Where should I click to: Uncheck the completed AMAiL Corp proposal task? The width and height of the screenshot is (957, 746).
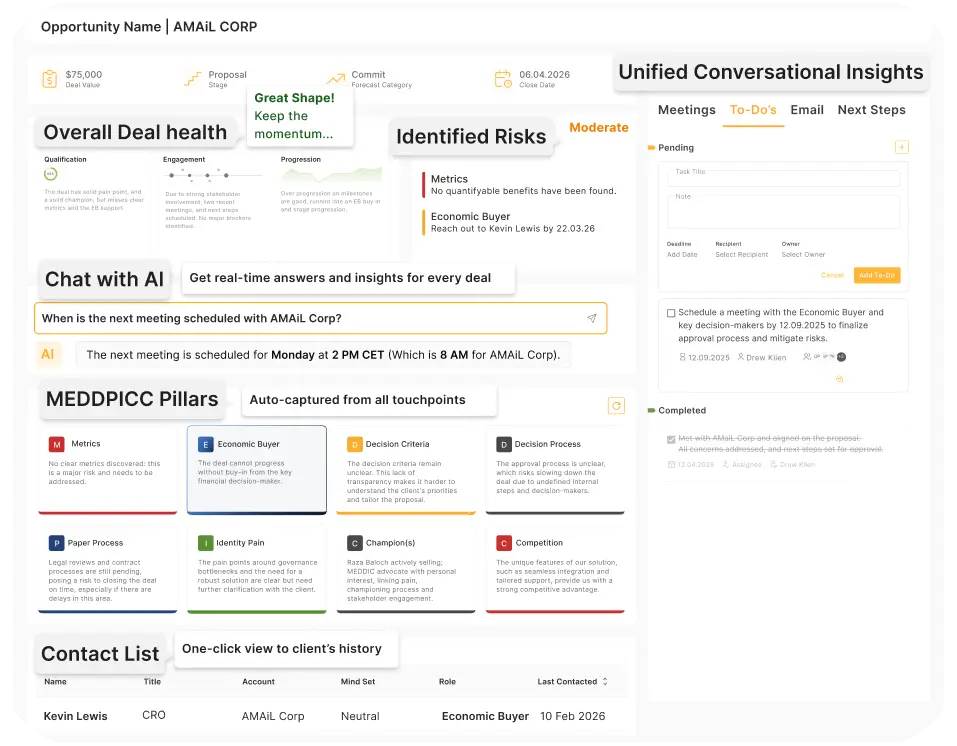tap(671, 440)
